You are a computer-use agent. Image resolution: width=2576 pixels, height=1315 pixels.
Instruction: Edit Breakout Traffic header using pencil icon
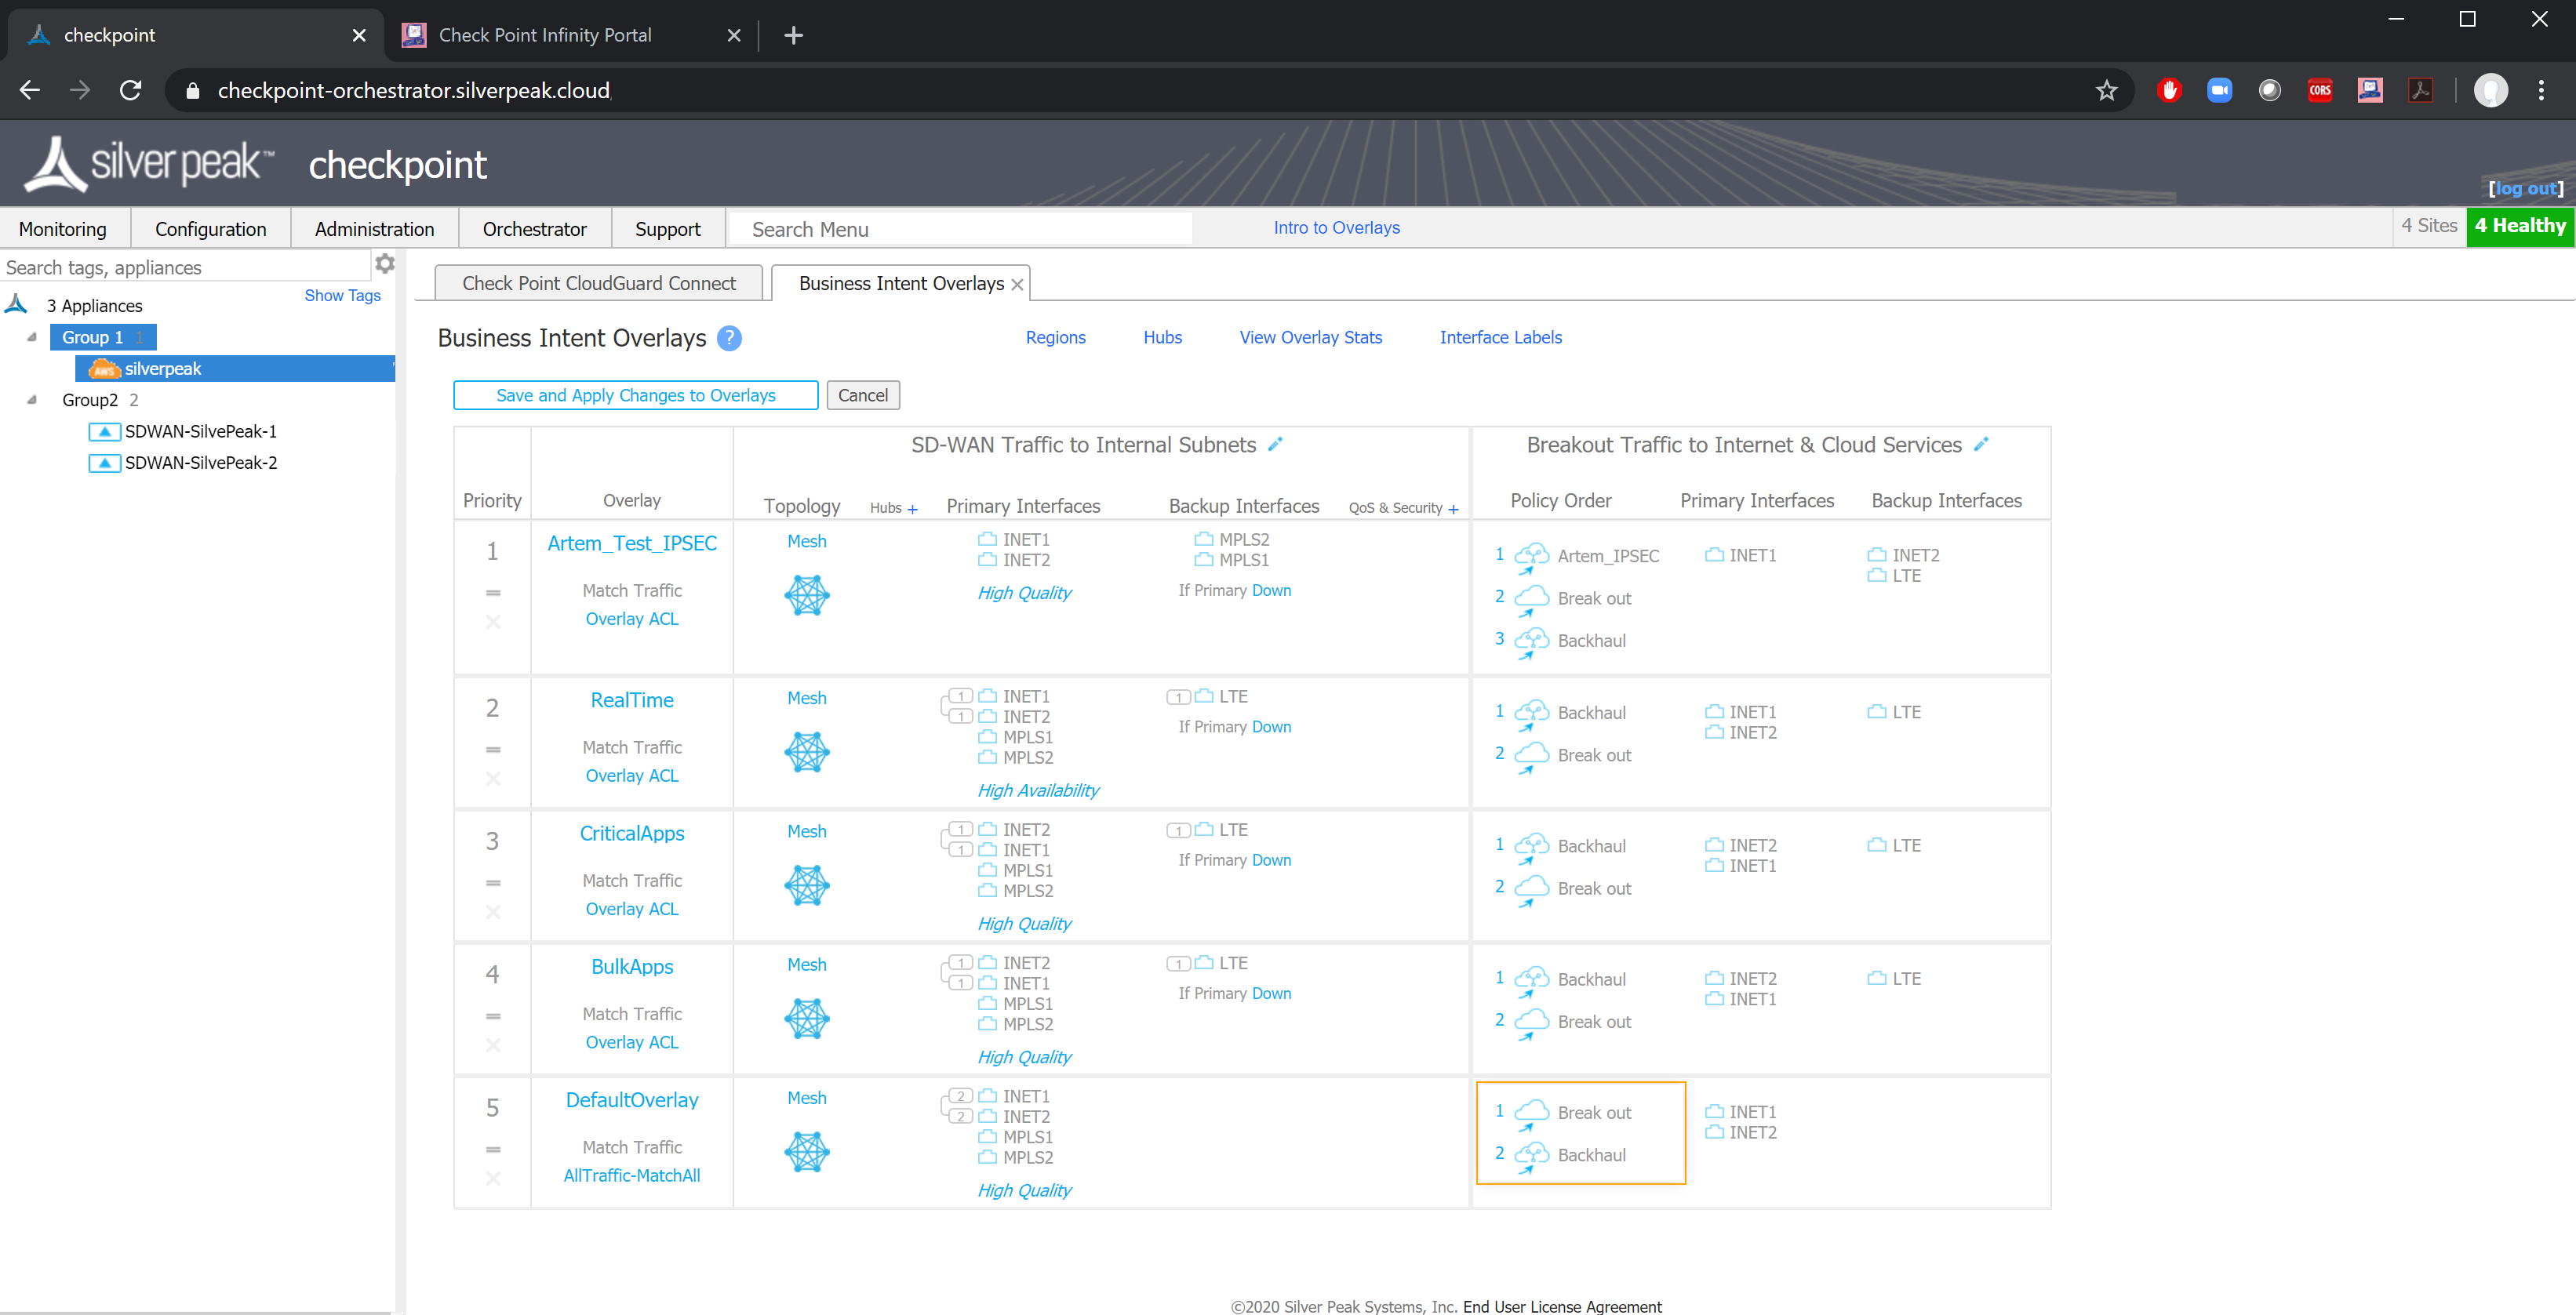click(x=1981, y=444)
